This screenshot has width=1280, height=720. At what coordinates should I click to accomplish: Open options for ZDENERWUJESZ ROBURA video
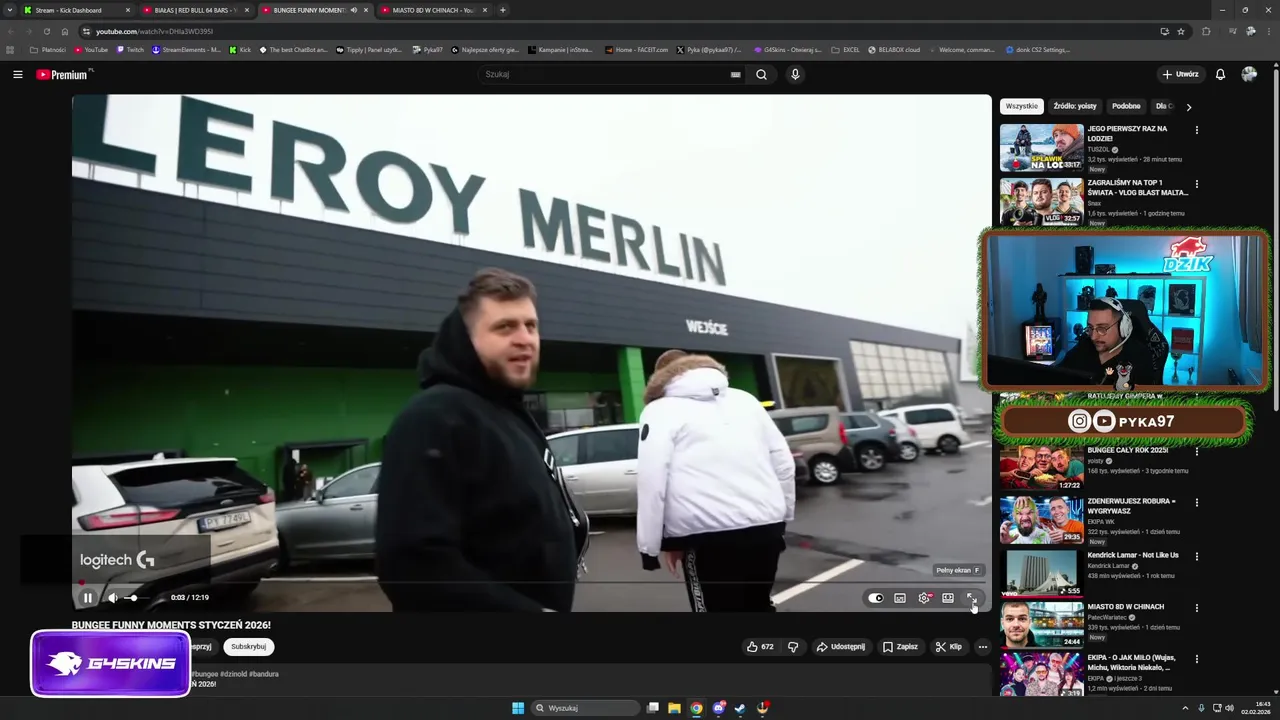click(1196, 502)
